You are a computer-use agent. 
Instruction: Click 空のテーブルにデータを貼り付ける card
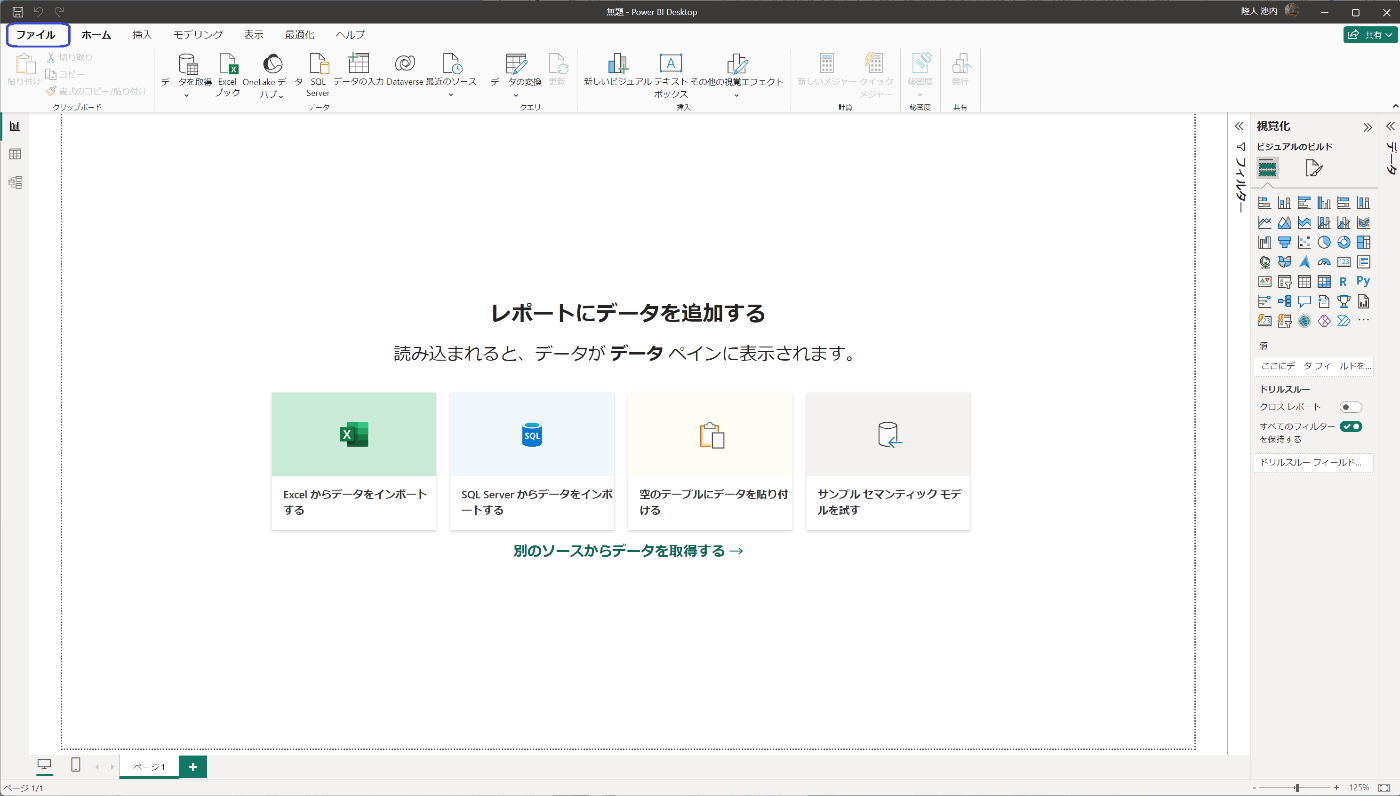tap(710, 461)
